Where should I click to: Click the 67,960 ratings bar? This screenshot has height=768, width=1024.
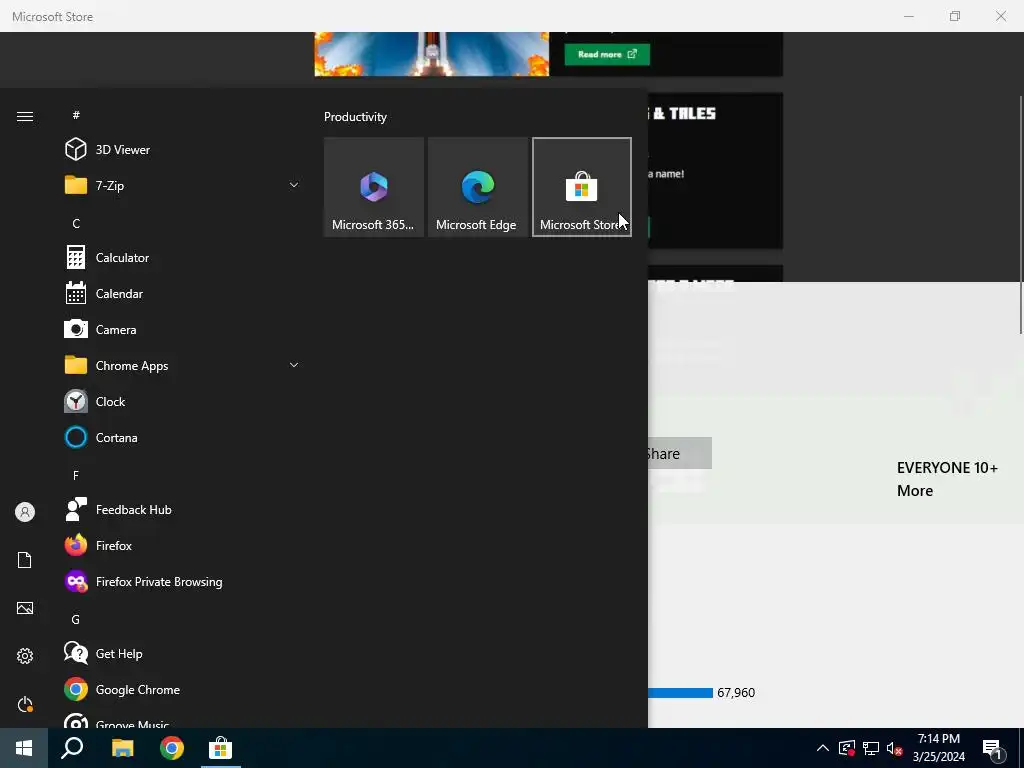tap(680, 692)
